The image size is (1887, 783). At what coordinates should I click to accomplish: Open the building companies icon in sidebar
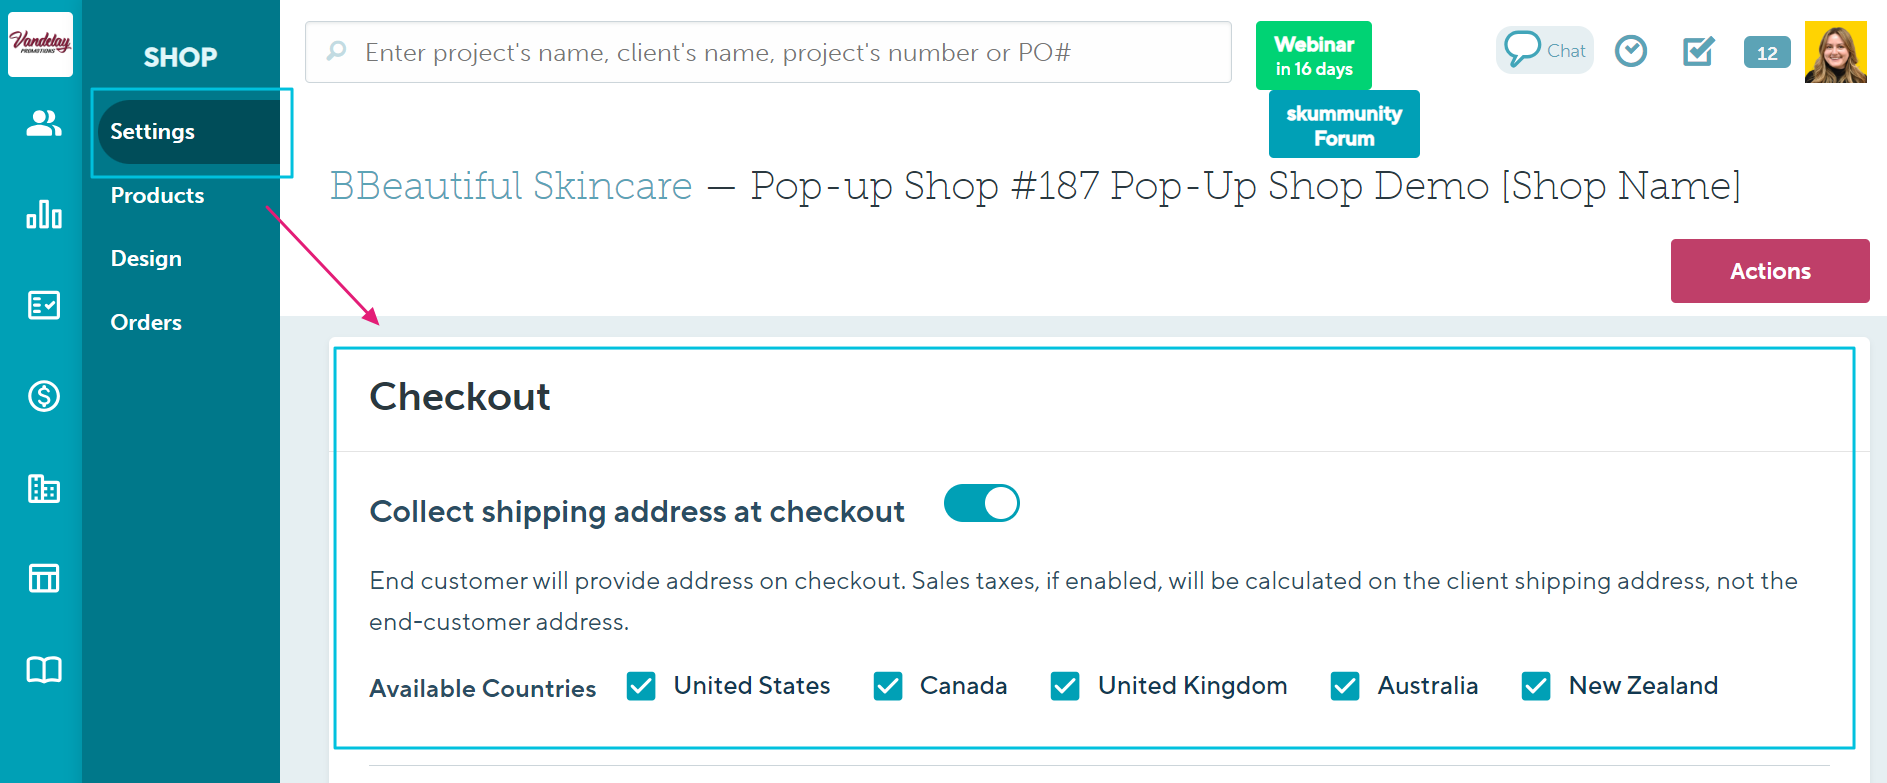point(44,488)
